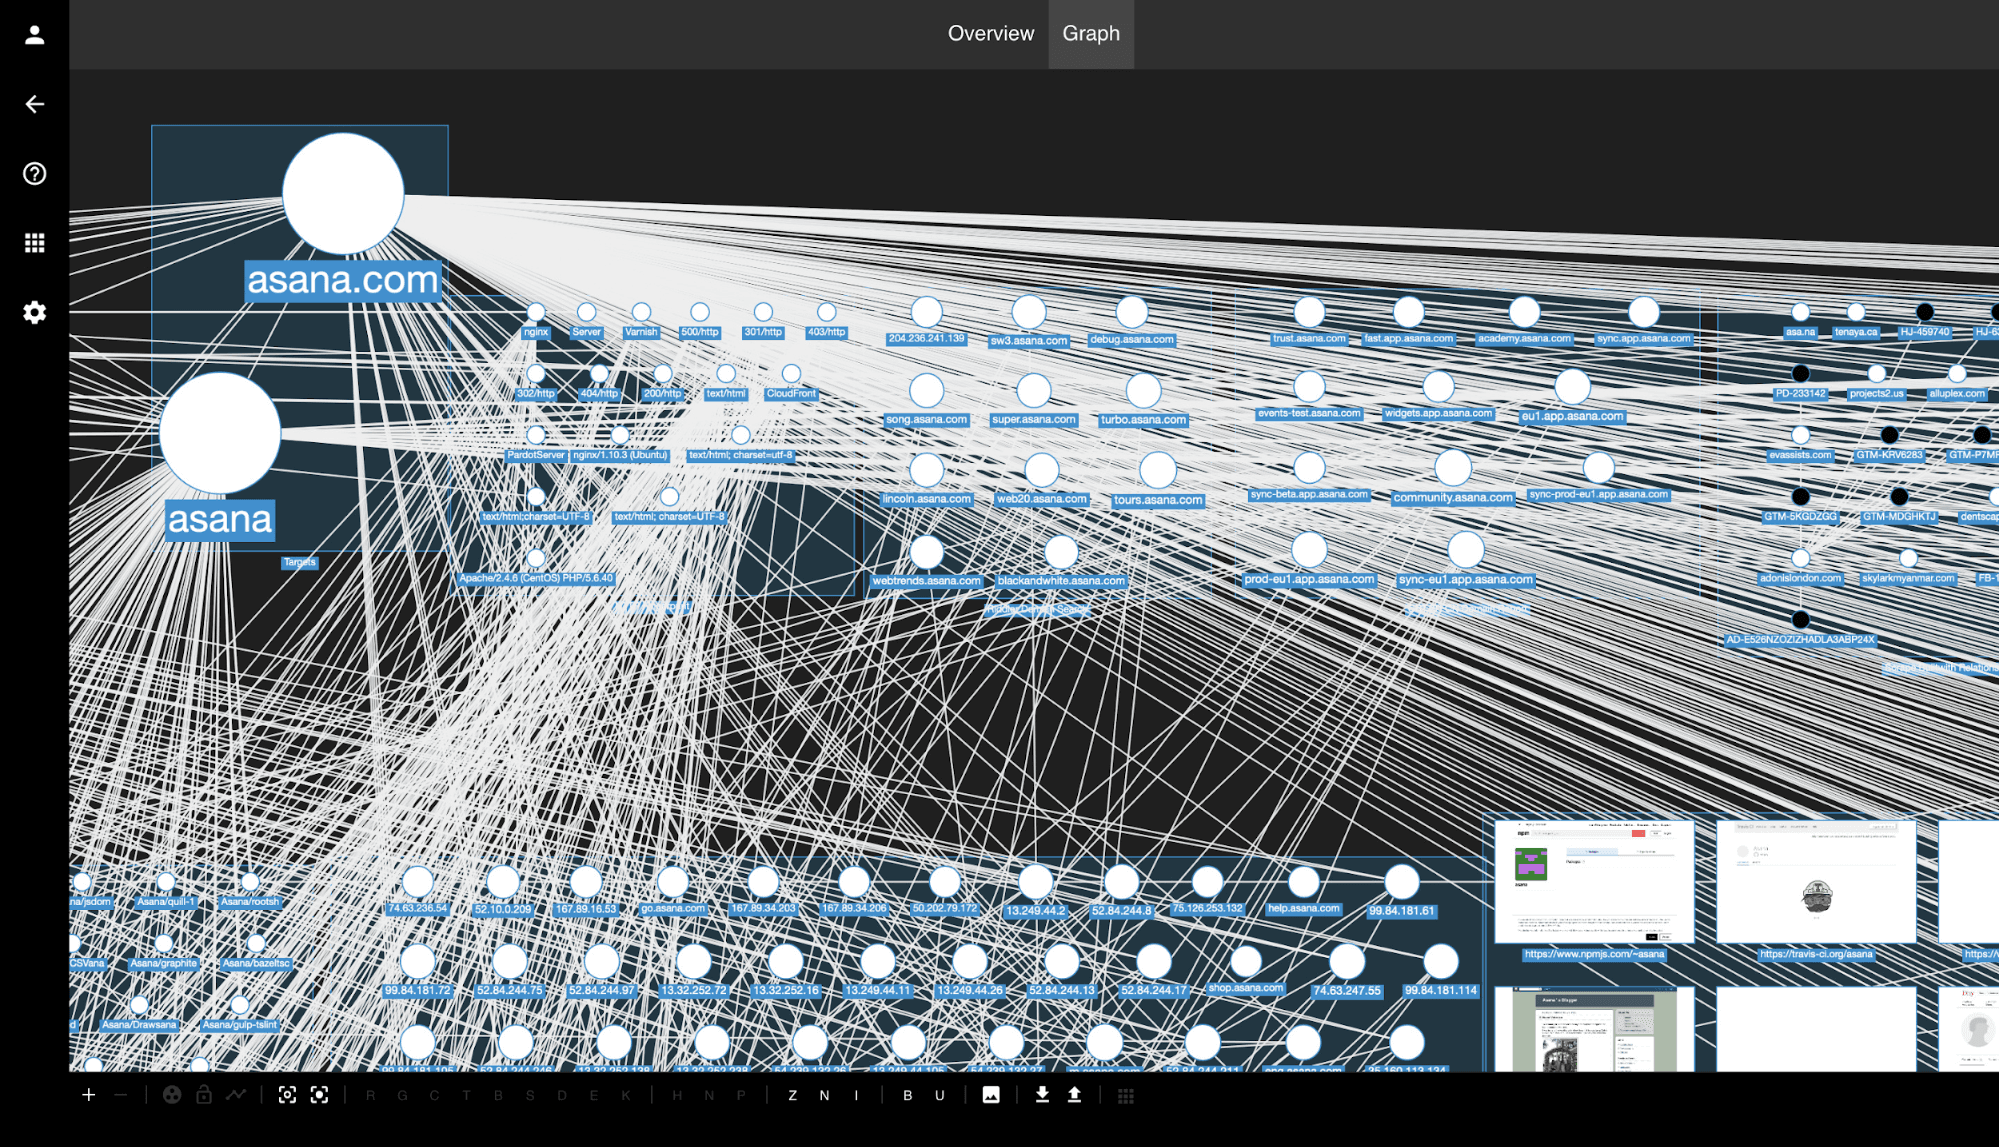
Task: Click the 99.84.181.61 label
Action: (1402, 911)
